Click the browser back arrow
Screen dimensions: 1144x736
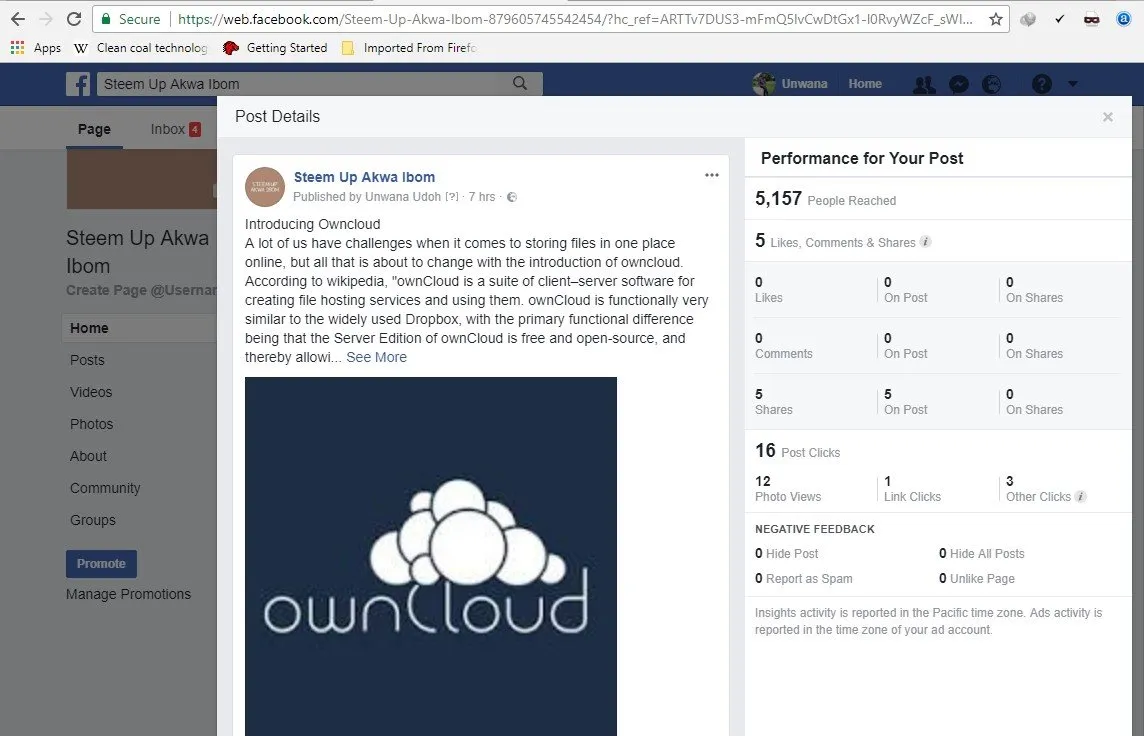click(18, 19)
